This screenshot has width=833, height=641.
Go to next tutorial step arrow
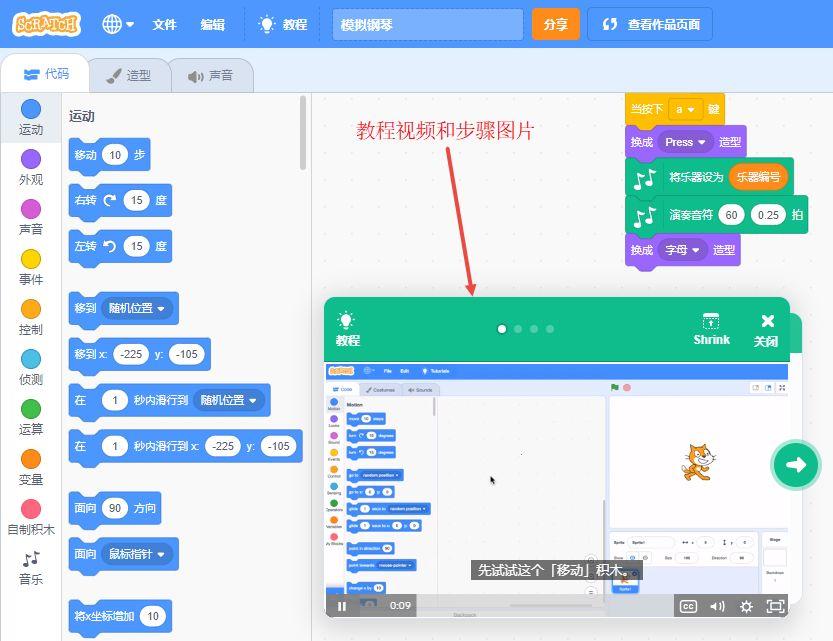click(796, 464)
